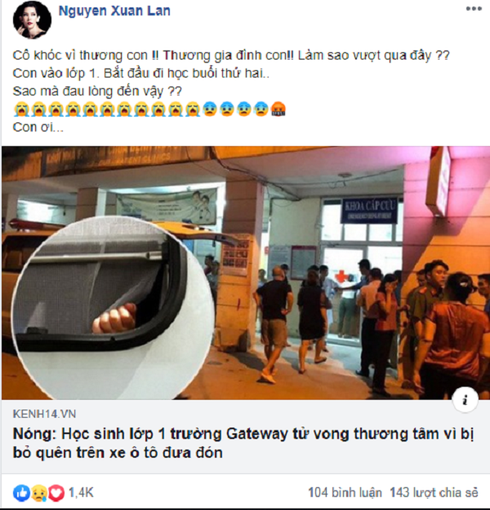This screenshot has width=490, height=510.
Task: Click the blue Like reaction icon
Action: pos(22,493)
